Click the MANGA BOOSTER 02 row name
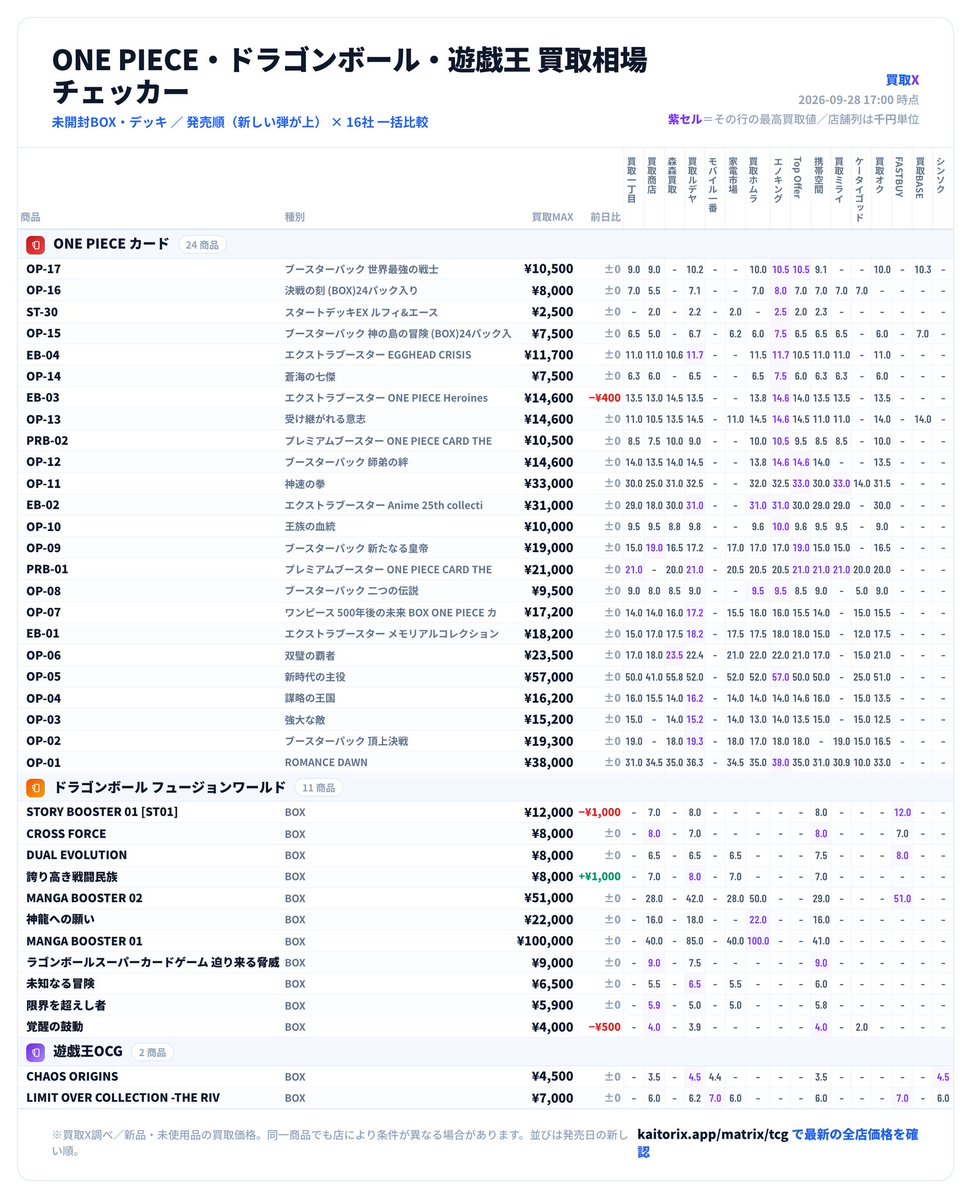The height and width of the screenshot is (1199, 971). [x=84, y=898]
